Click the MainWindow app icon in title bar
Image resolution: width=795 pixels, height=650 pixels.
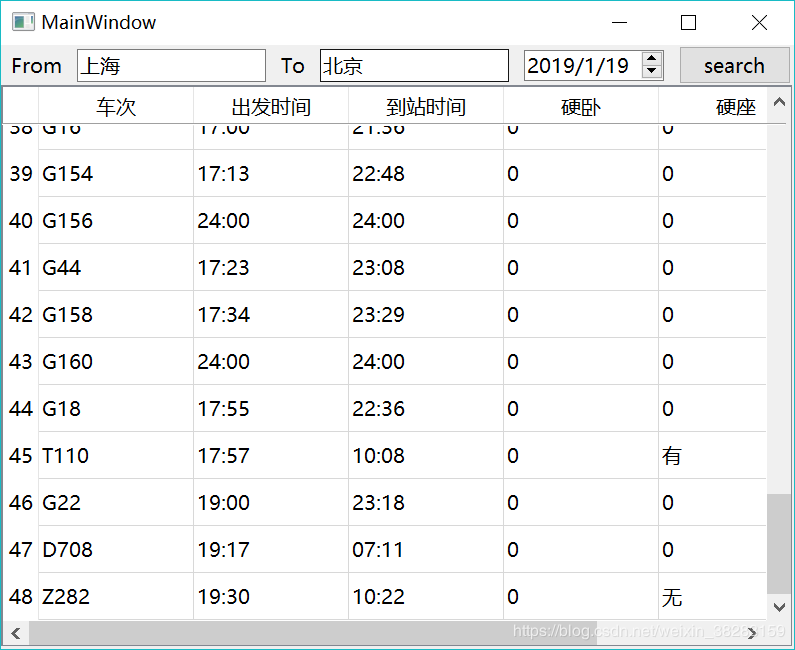tap(22, 22)
